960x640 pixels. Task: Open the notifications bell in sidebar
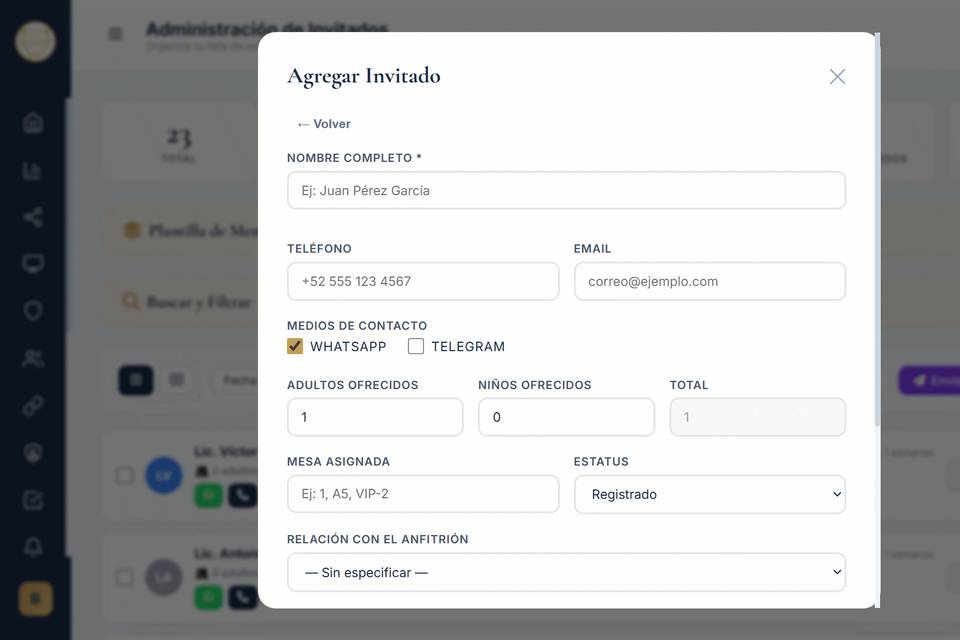tap(33, 547)
